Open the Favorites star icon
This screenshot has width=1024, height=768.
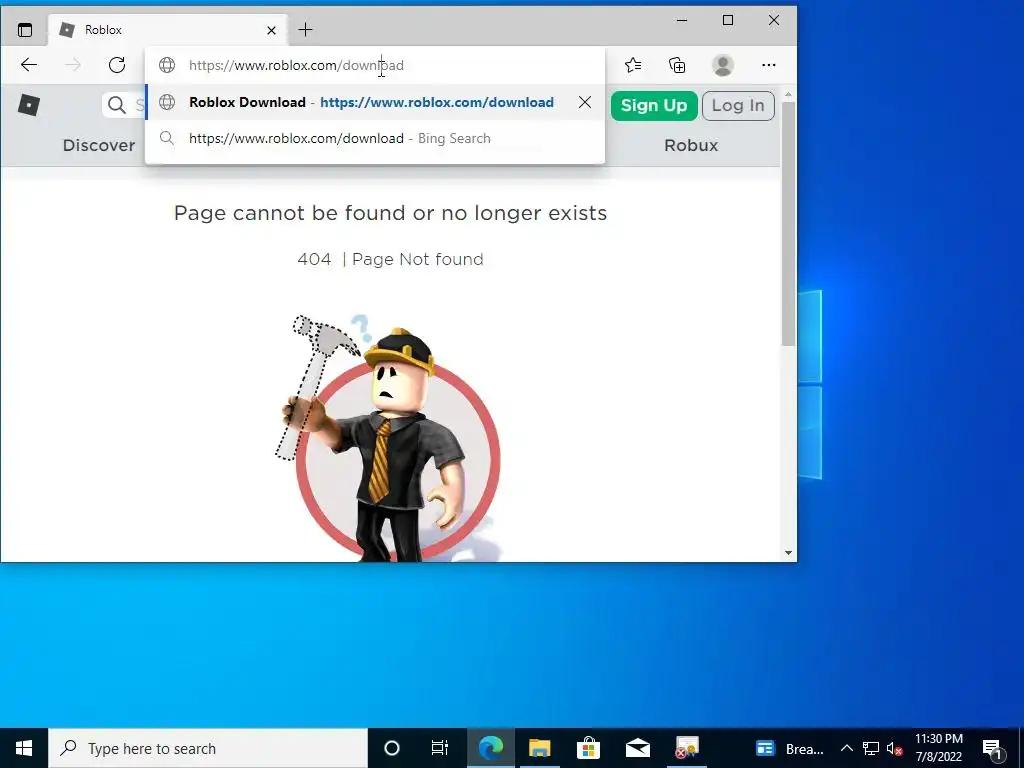pyautogui.click(x=633, y=65)
